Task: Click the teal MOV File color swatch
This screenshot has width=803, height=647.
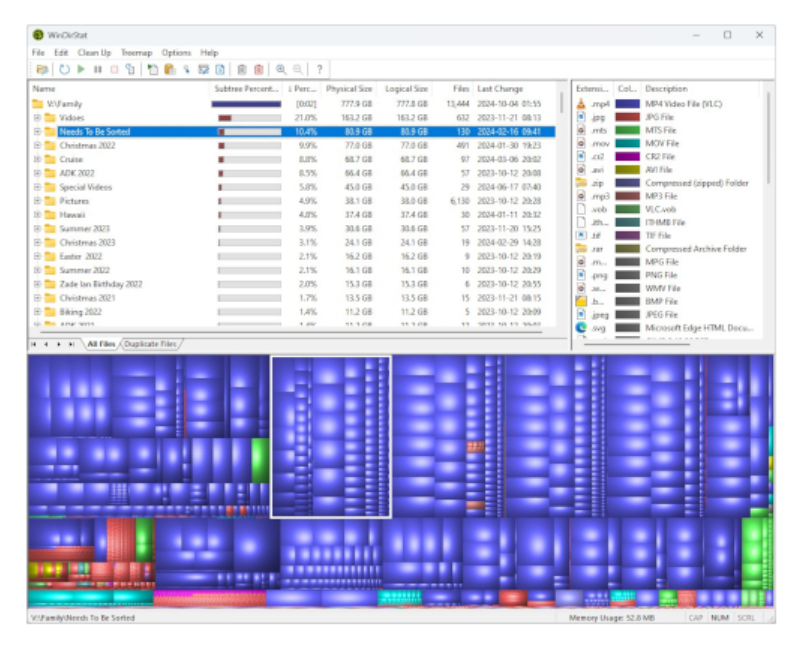Action: [x=627, y=143]
